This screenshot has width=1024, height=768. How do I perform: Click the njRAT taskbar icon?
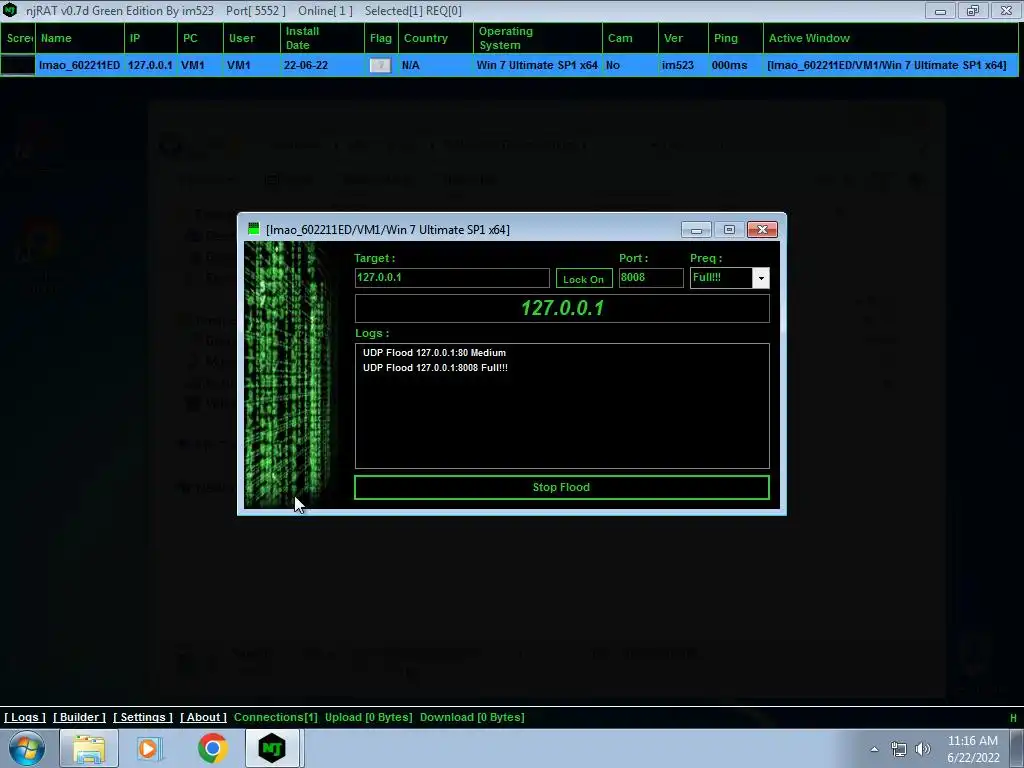(x=272, y=748)
